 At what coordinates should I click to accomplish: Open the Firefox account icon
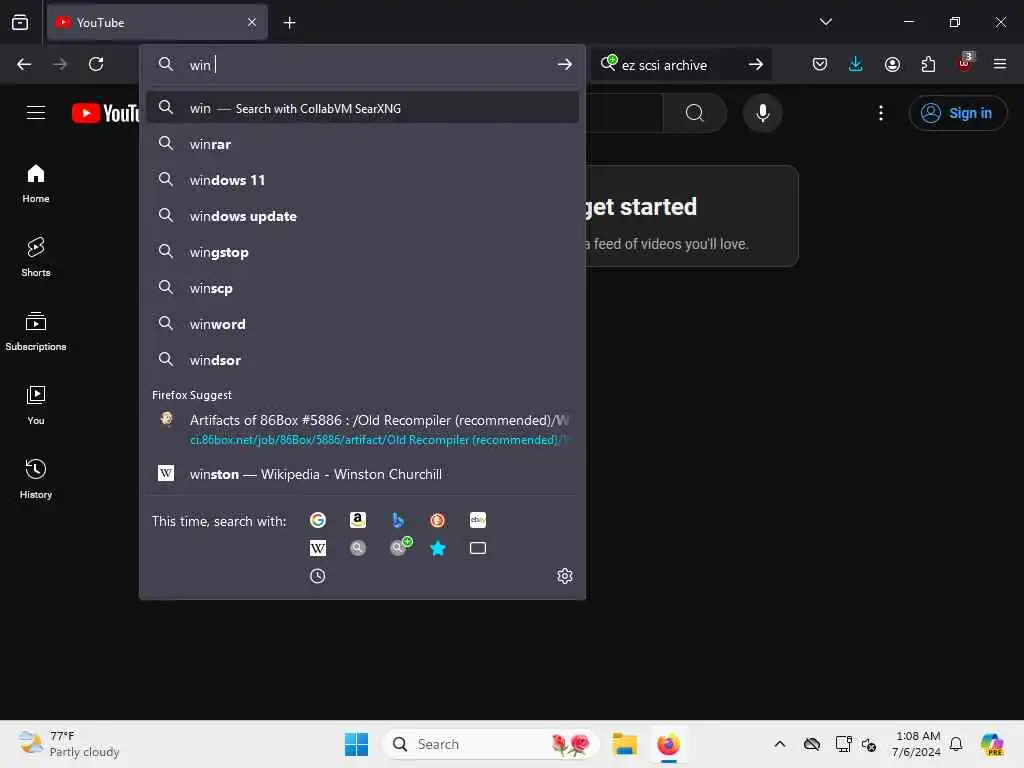tap(892, 64)
